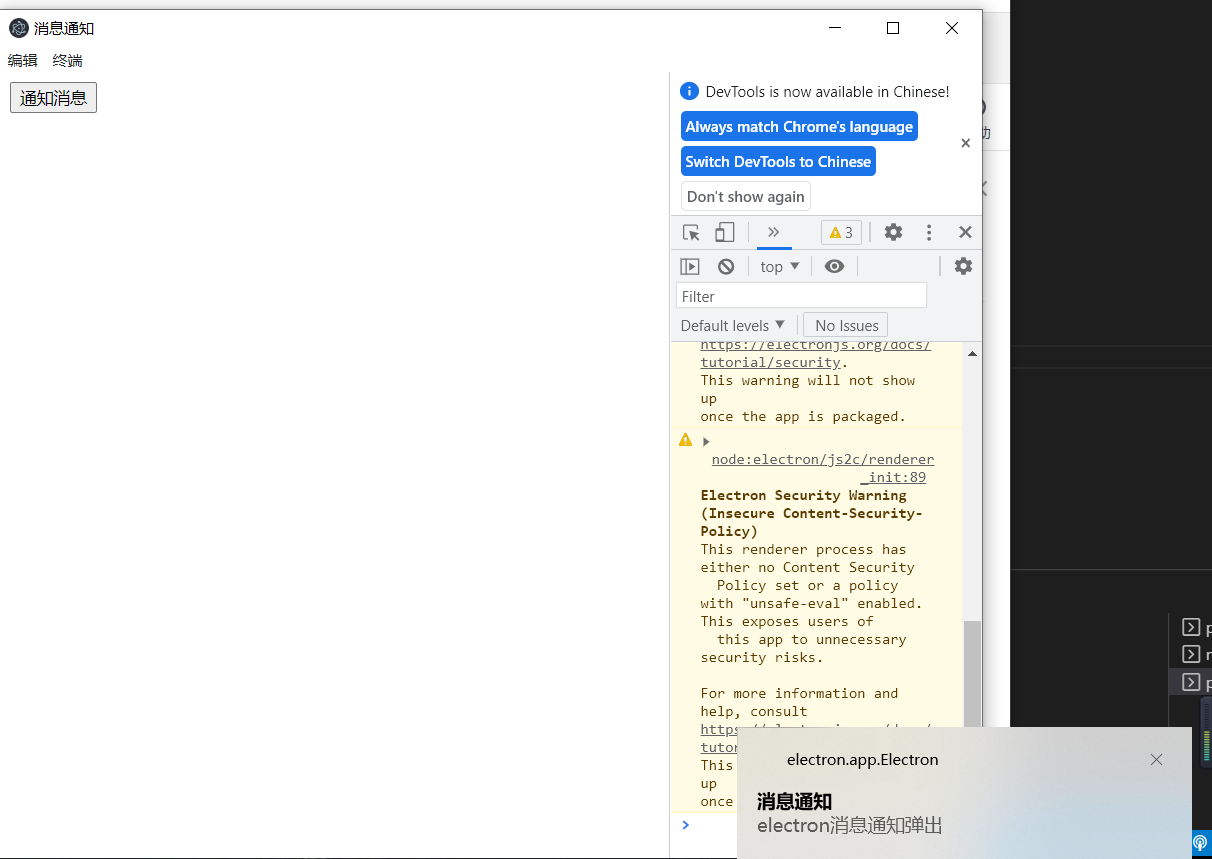
Task: Select the inspect element tool
Action: pyautogui.click(x=690, y=232)
